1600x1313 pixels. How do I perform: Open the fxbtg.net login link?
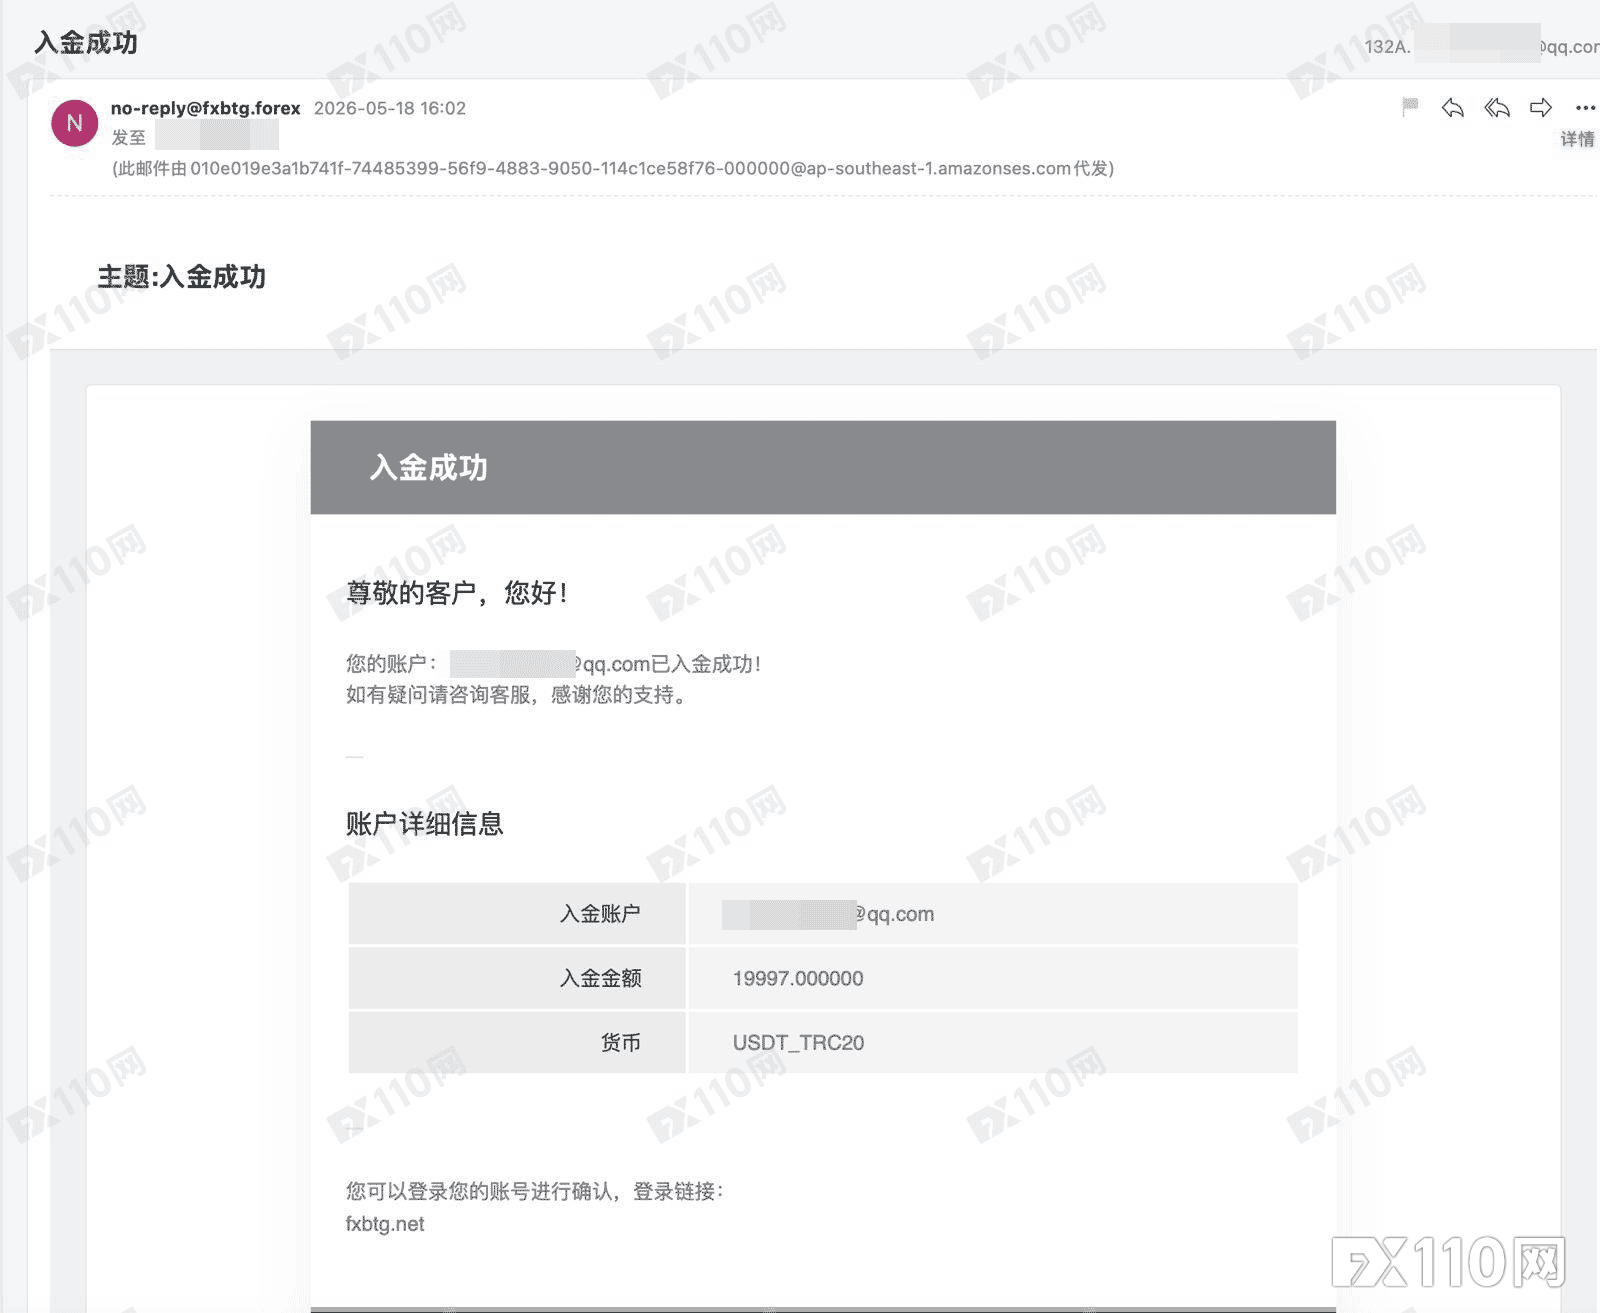(385, 1224)
